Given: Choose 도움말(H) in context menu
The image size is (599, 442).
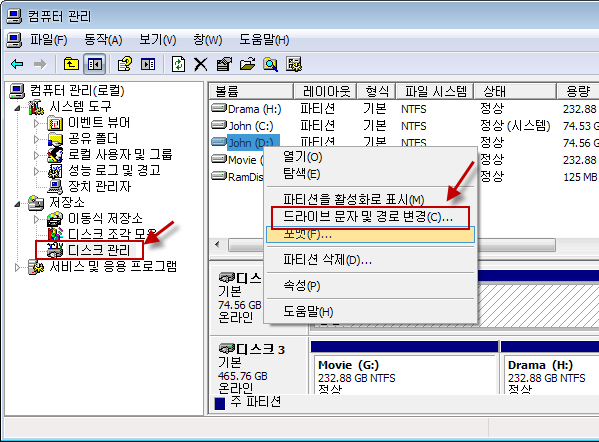Looking at the screenshot, I should (x=371, y=312).
